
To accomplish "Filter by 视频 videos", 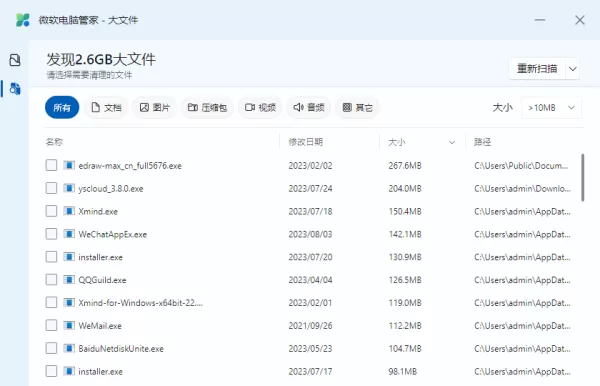I will (260, 107).
